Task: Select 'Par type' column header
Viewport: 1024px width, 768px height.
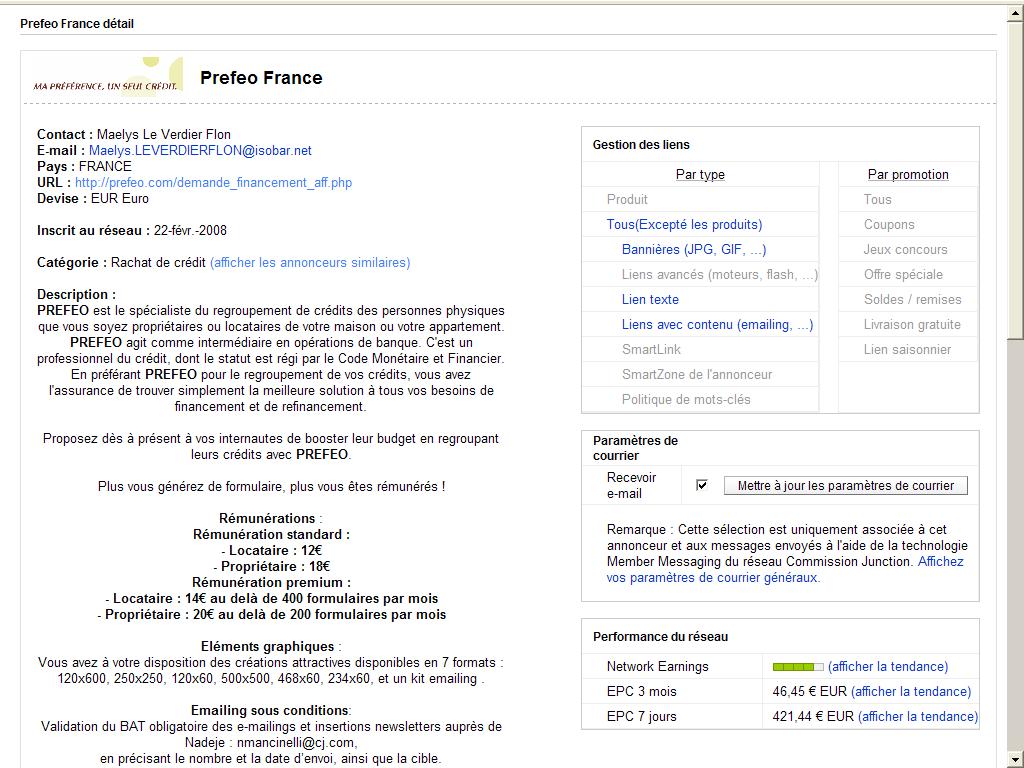Action: 700,174
